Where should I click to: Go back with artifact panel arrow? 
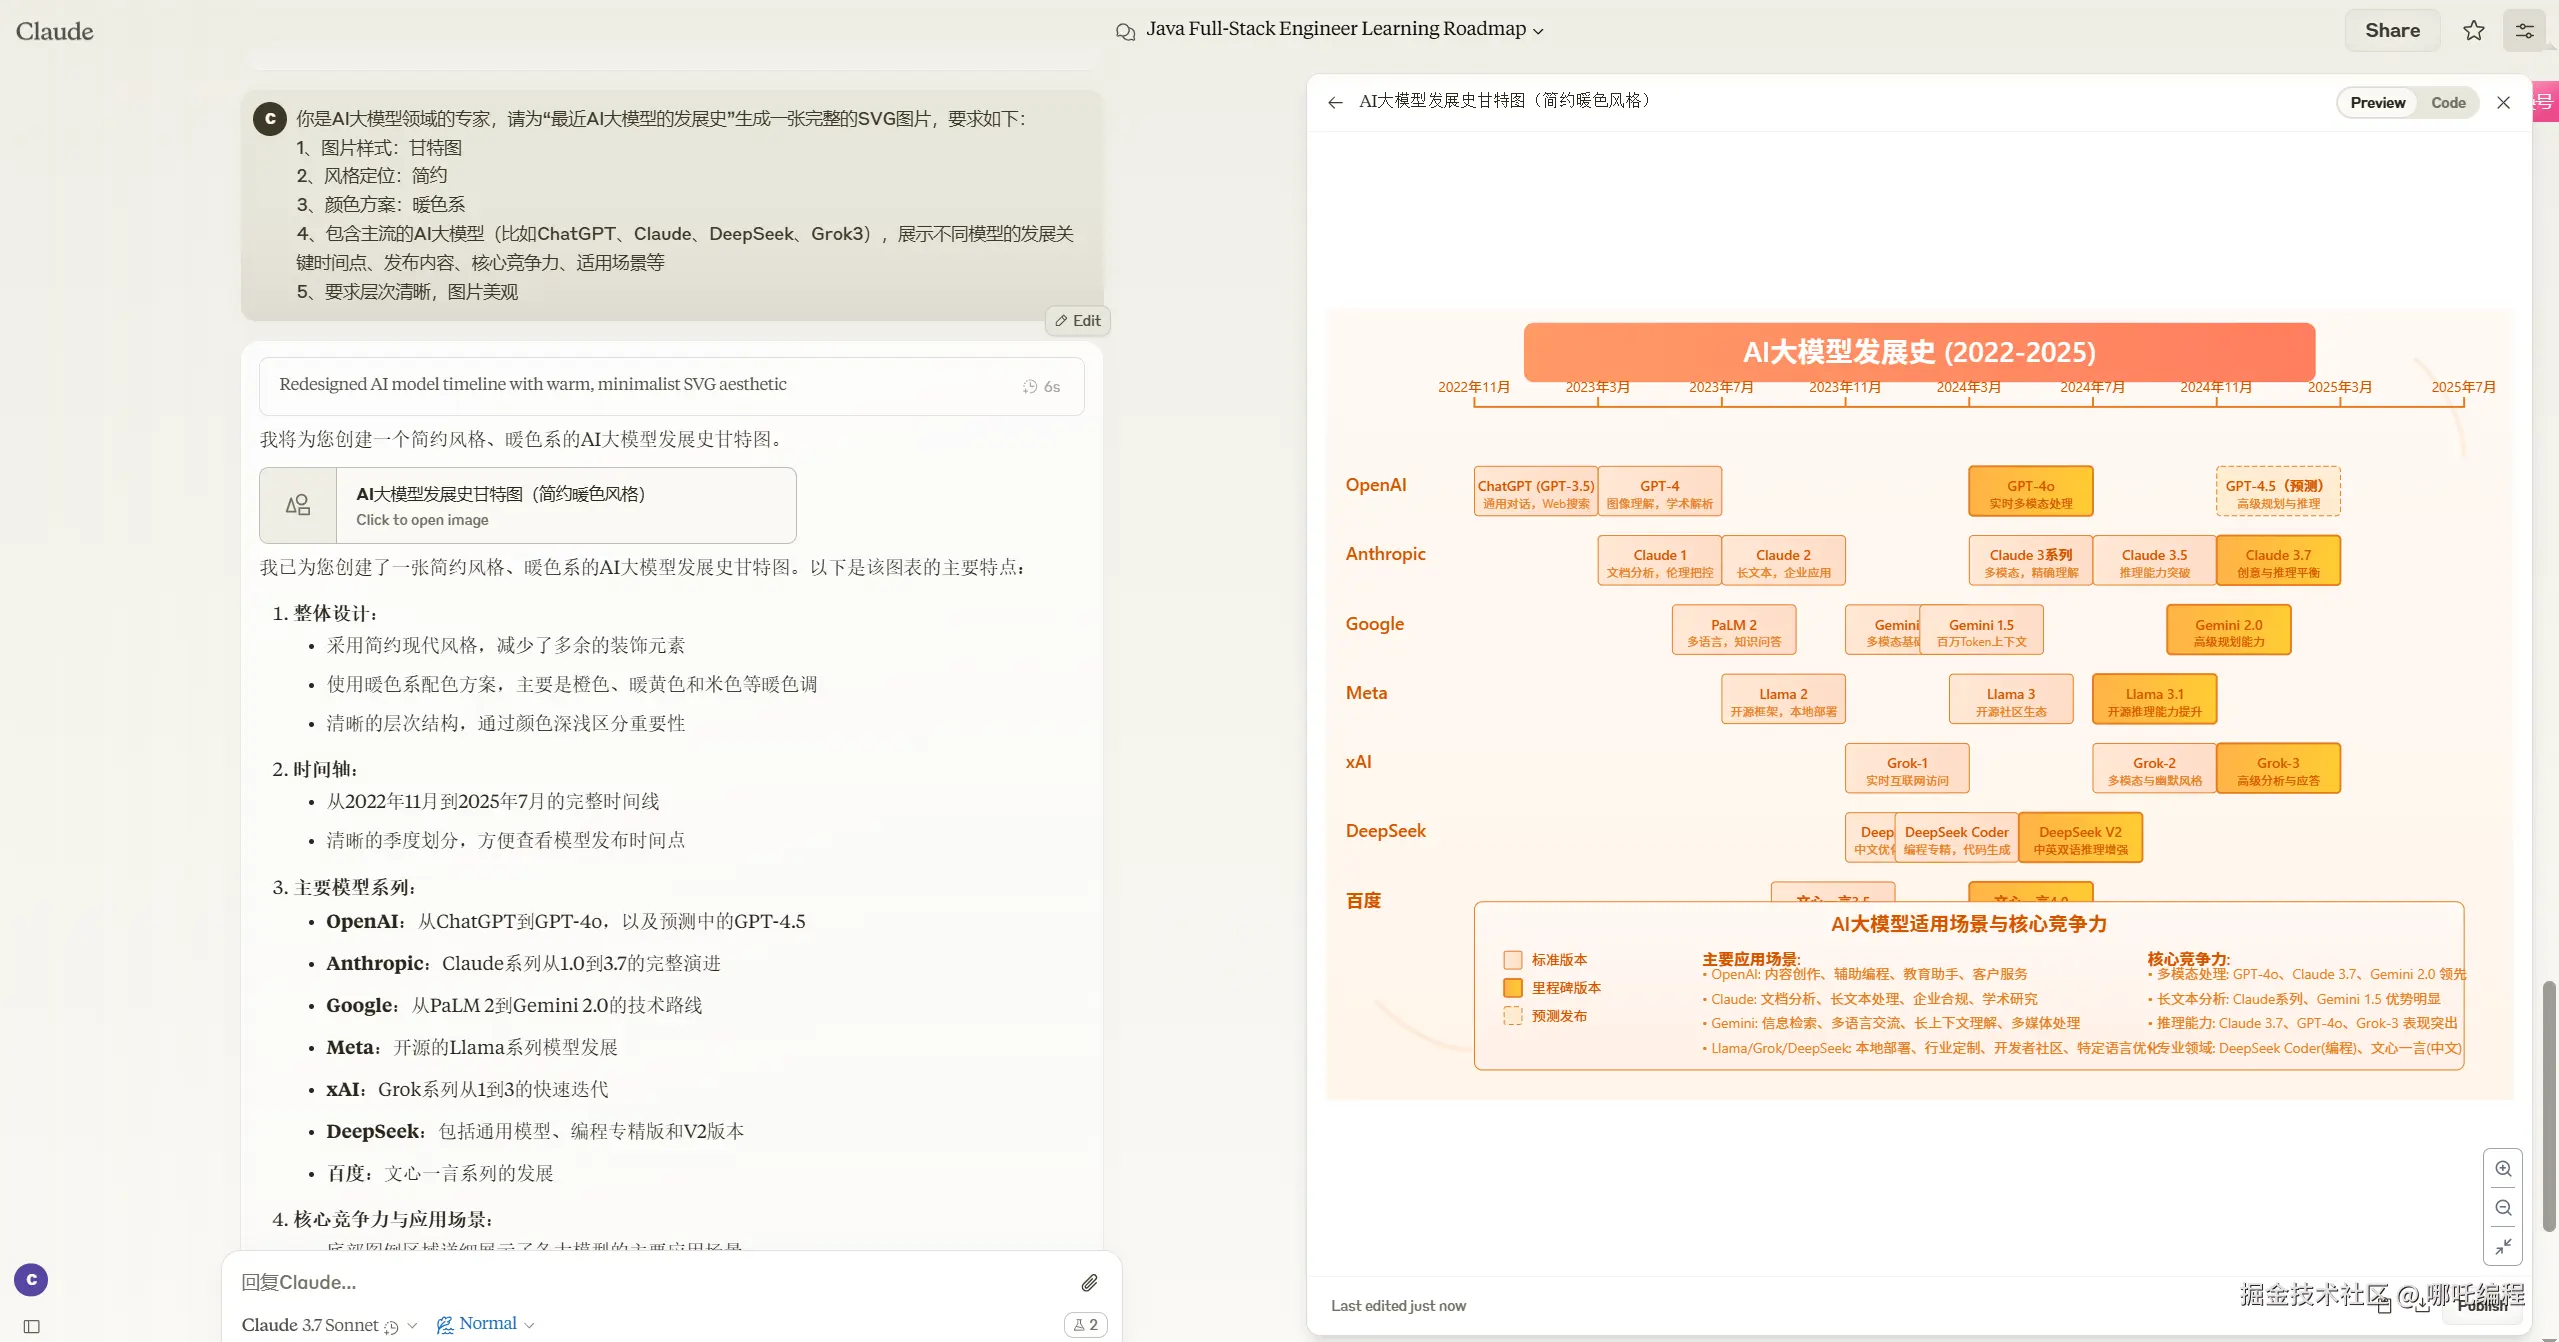(x=1335, y=102)
